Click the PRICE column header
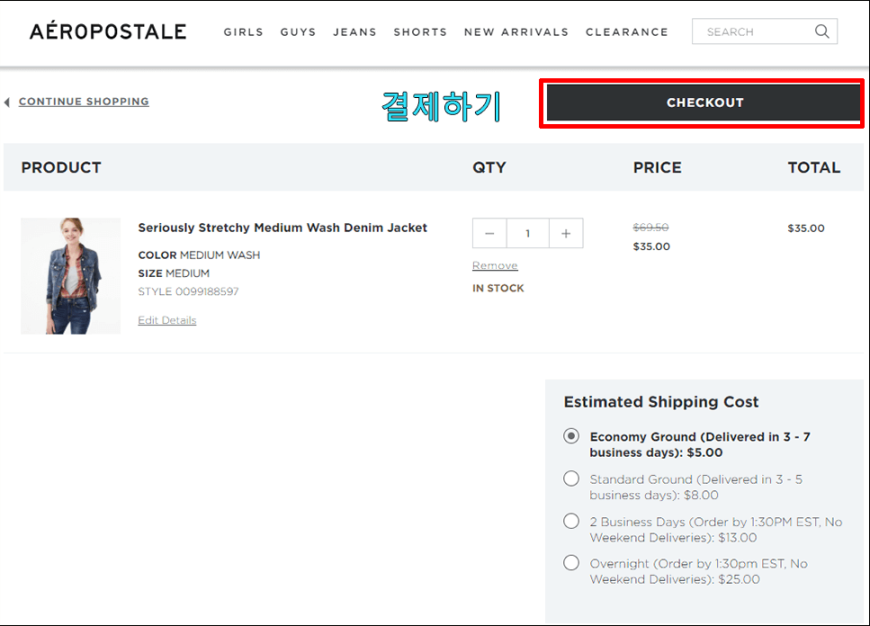The width and height of the screenshot is (870, 626). tap(657, 168)
